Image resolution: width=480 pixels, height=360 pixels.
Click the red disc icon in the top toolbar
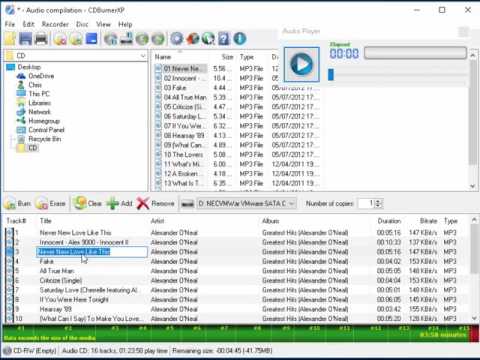point(193,39)
